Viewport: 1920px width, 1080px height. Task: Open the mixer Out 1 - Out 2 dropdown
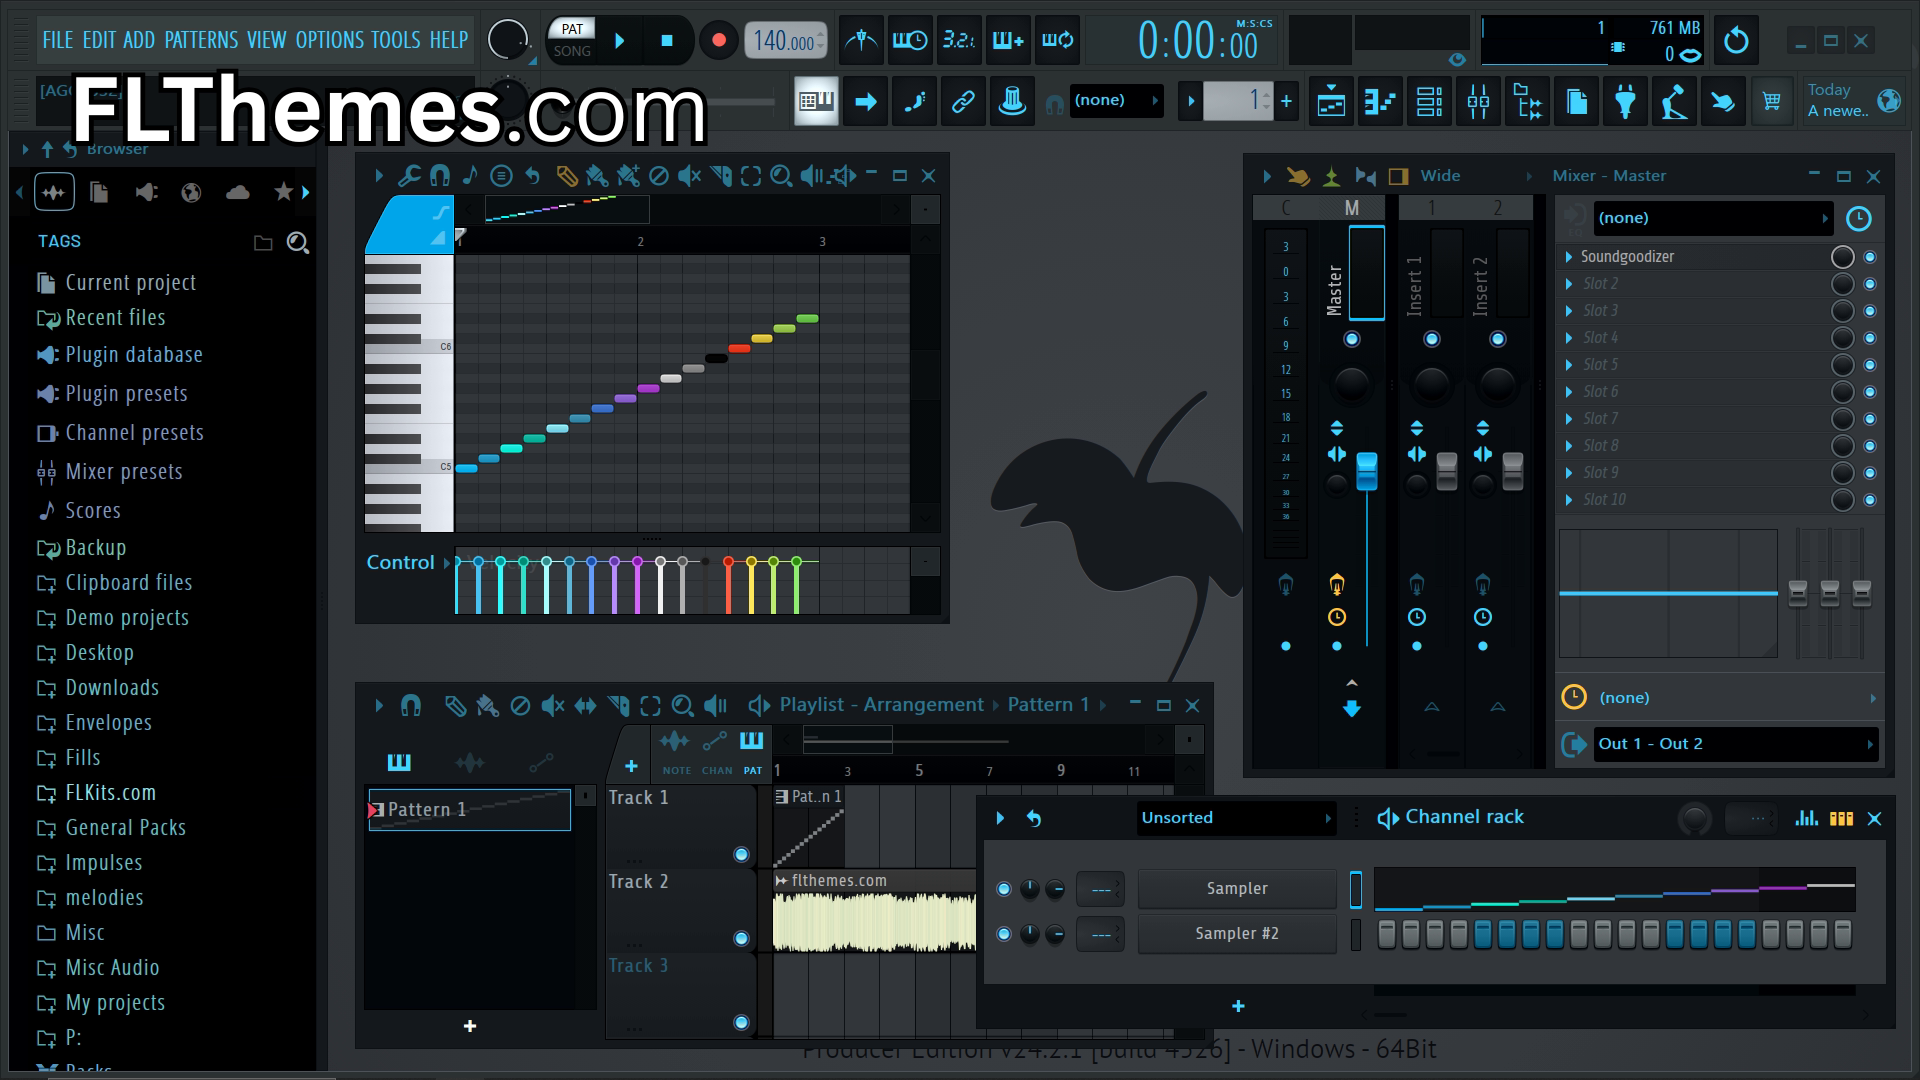[x=1735, y=744]
